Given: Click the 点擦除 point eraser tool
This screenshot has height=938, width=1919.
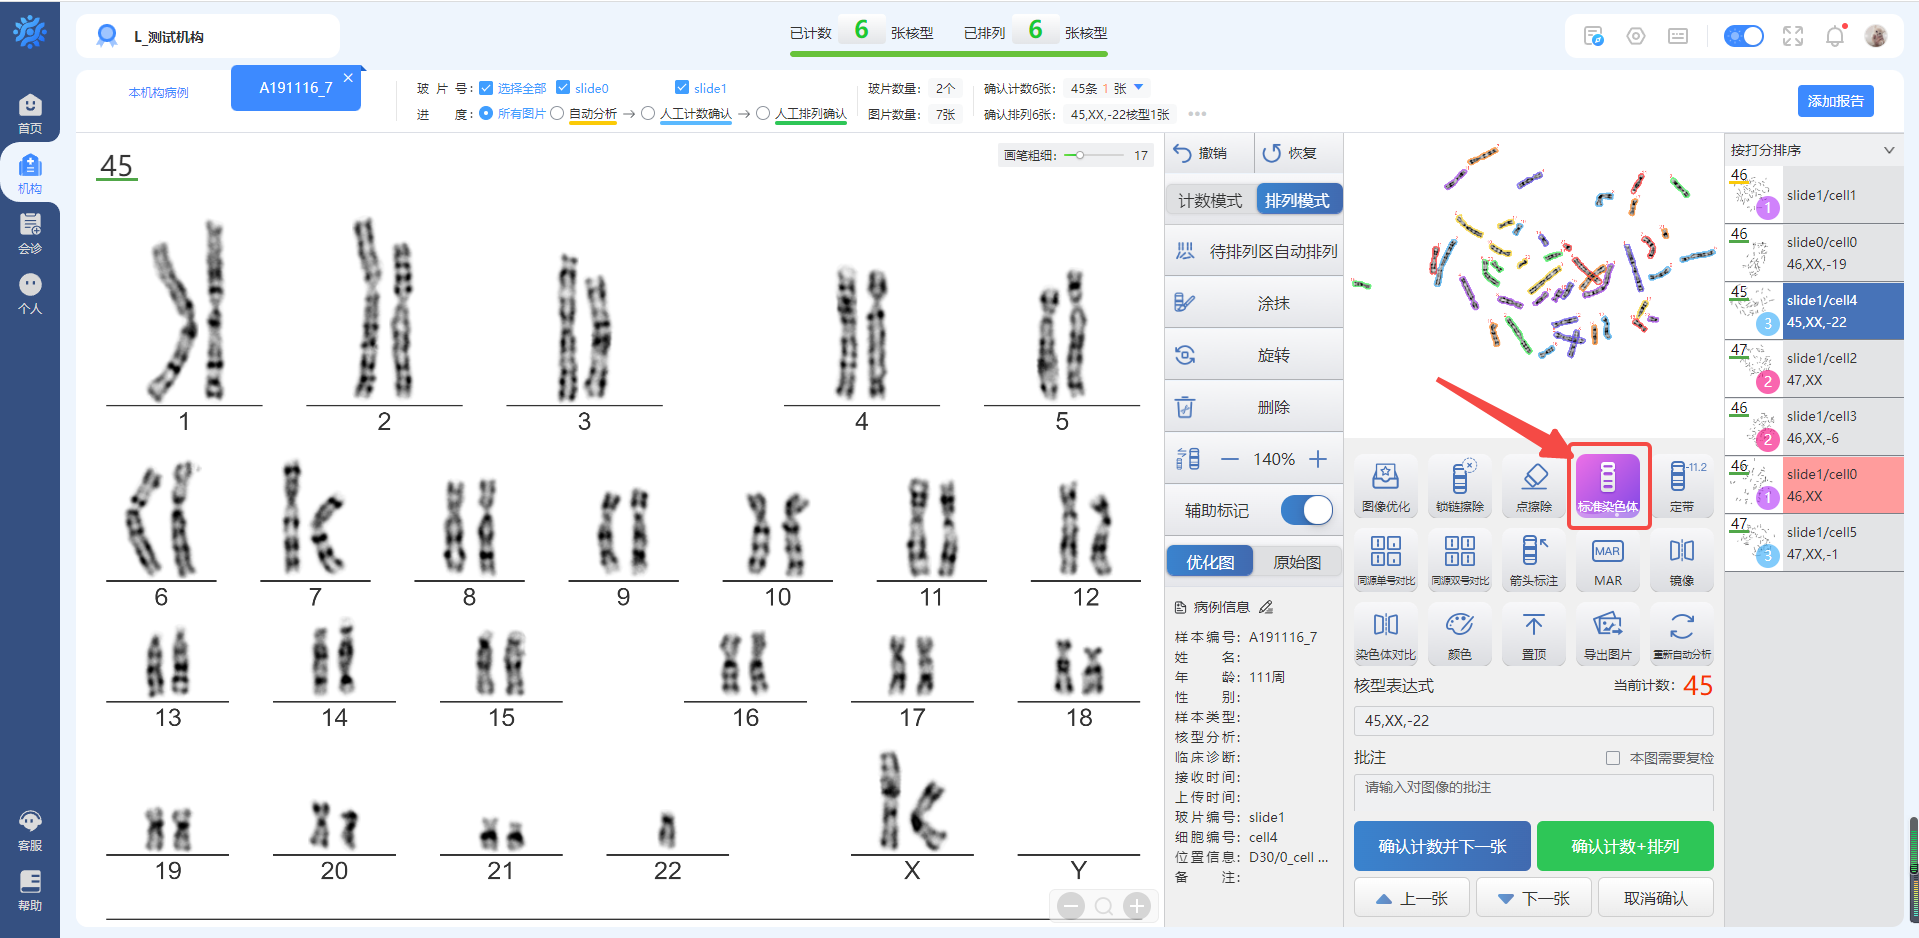Looking at the screenshot, I should (x=1533, y=485).
